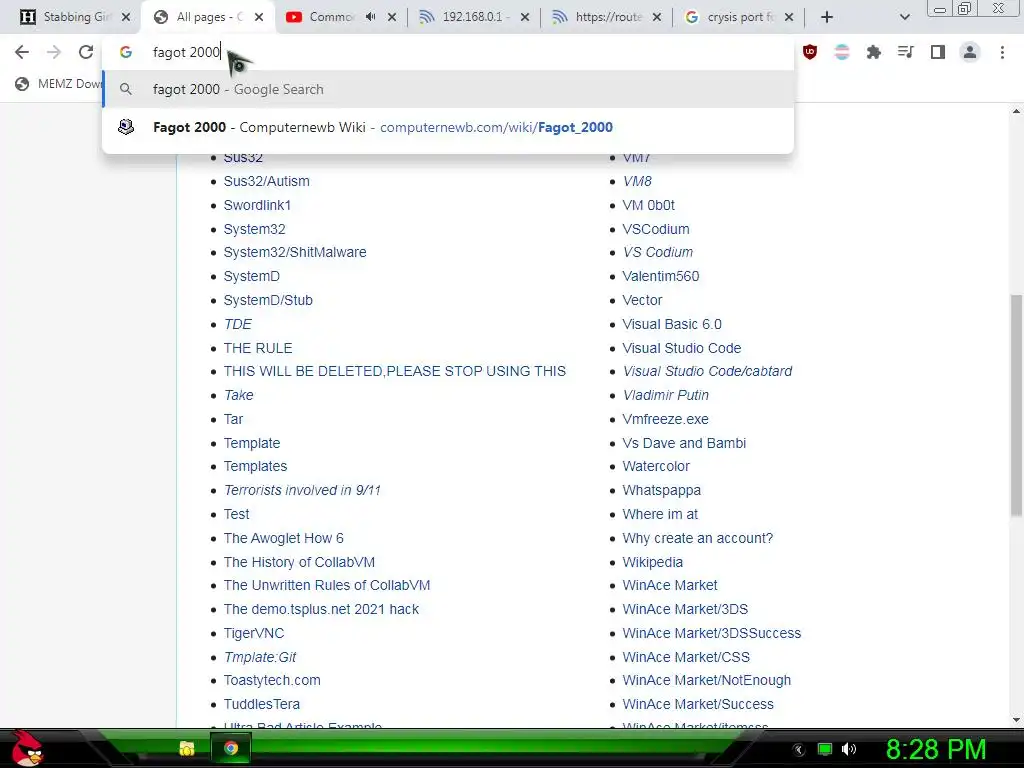Go back with the browser back arrow
The image size is (1024, 768).
[x=22, y=52]
